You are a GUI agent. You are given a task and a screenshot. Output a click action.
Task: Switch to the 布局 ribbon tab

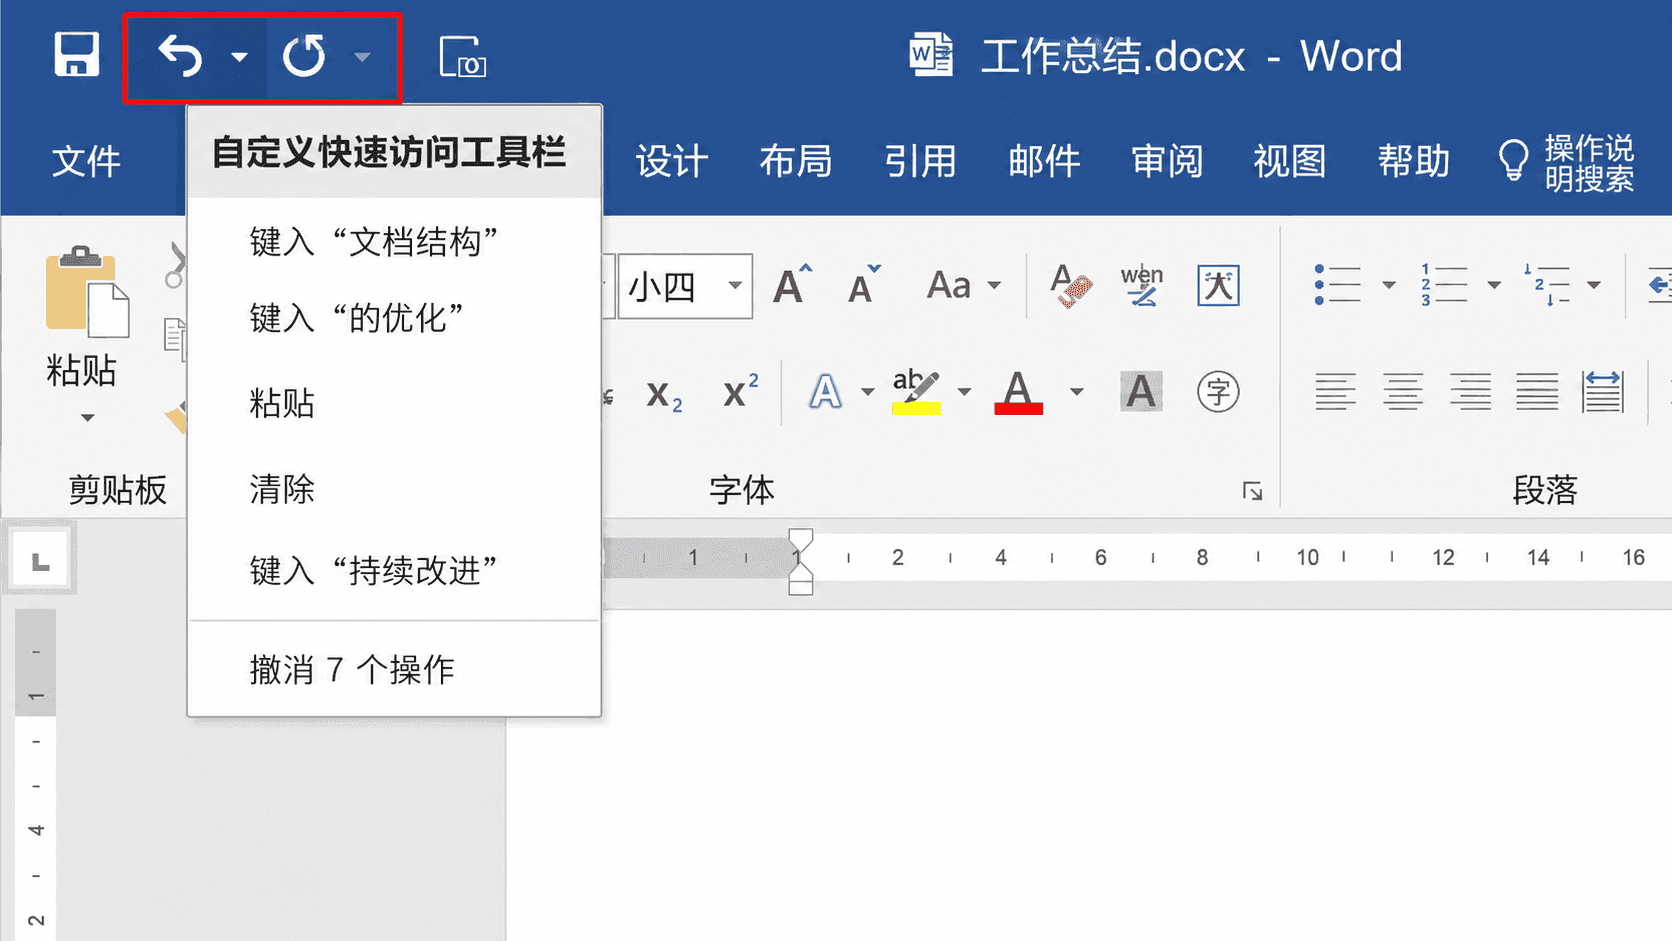coord(796,160)
